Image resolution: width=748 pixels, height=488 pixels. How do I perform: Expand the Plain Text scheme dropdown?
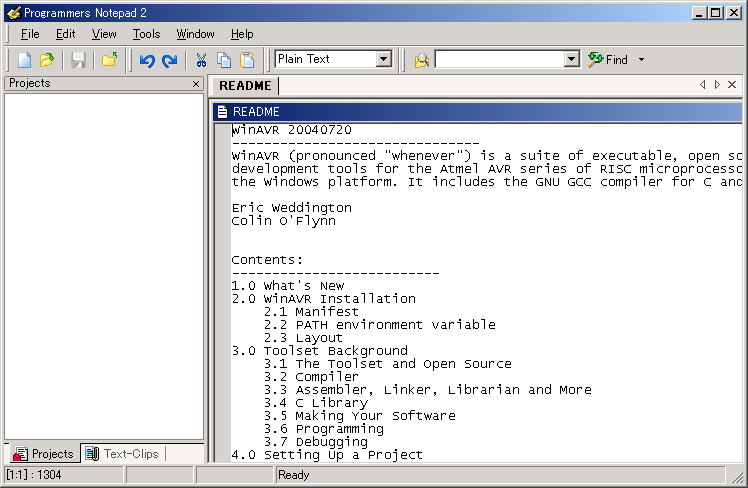[383, 59]
